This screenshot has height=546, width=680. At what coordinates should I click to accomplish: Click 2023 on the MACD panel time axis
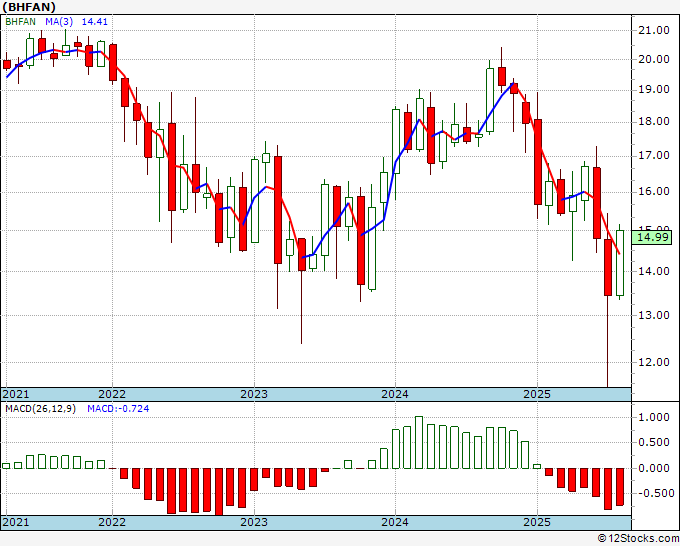254,522
